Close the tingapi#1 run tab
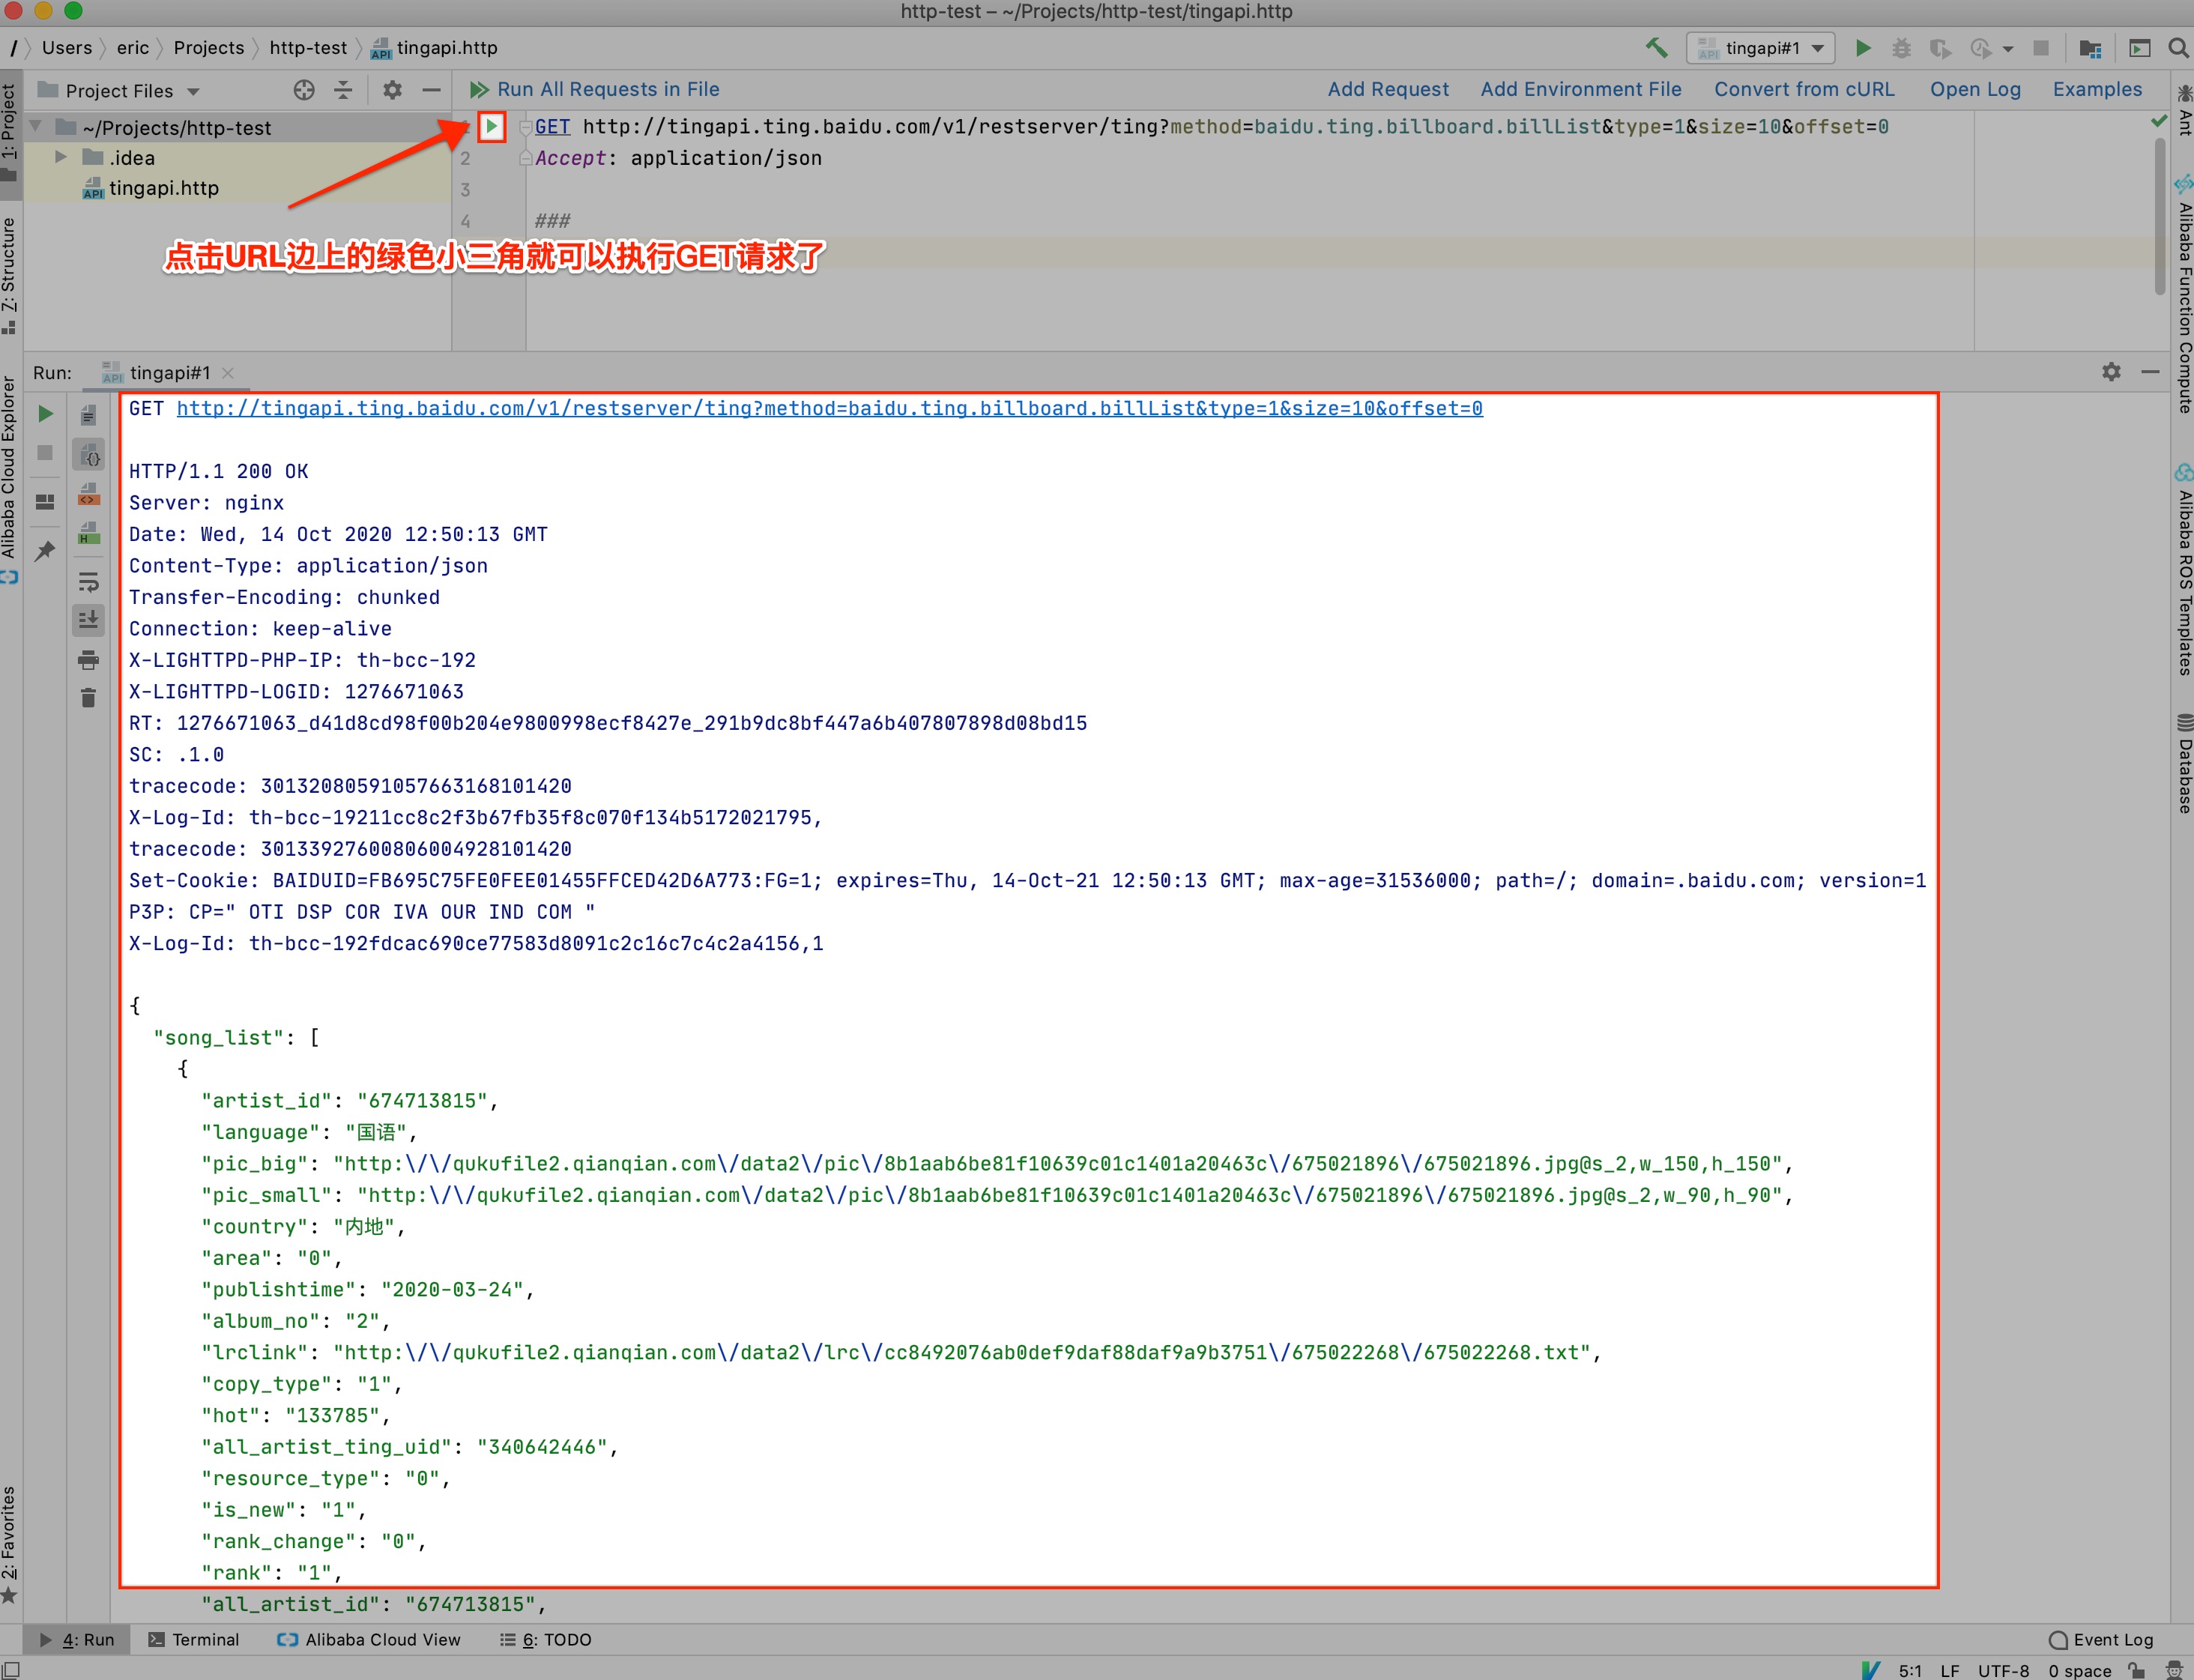Viewport: 2194px width, 1680px height. pyautogui.click(x=228, y=373)
